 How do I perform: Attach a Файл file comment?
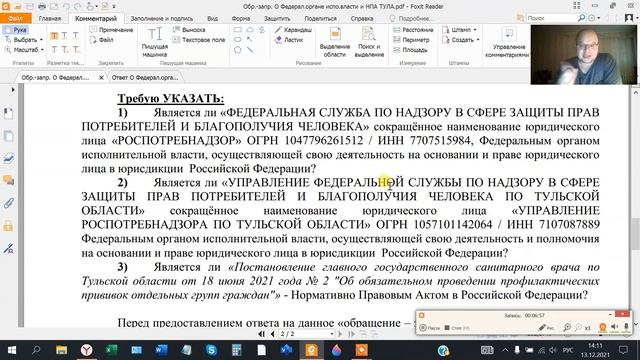click(x=102, y=40)
